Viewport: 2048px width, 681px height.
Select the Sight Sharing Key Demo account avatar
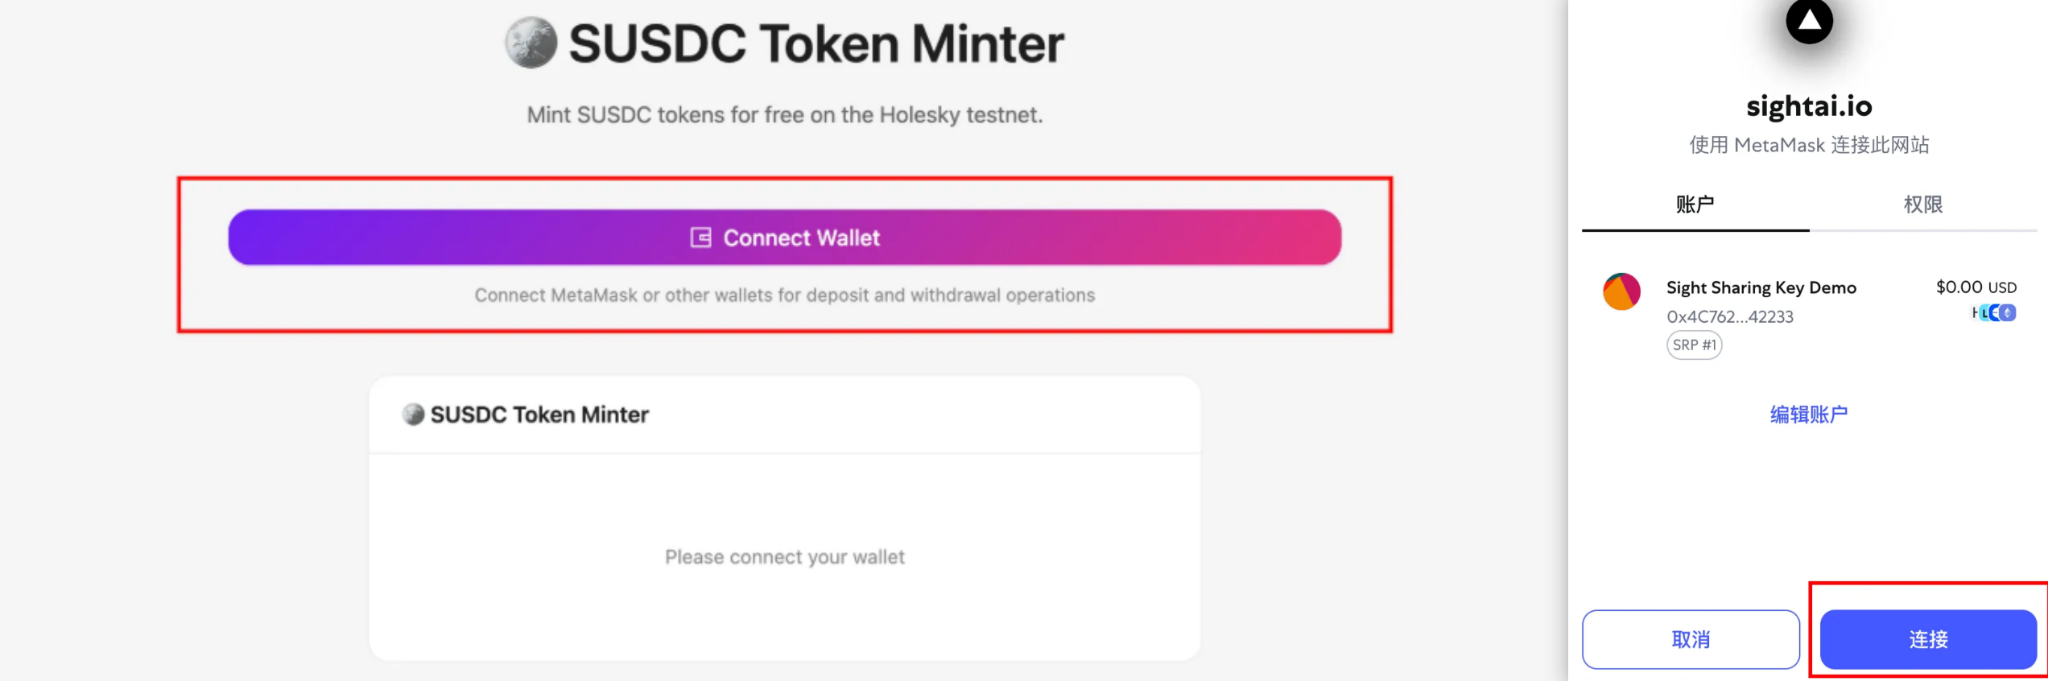coord(1621,292)
